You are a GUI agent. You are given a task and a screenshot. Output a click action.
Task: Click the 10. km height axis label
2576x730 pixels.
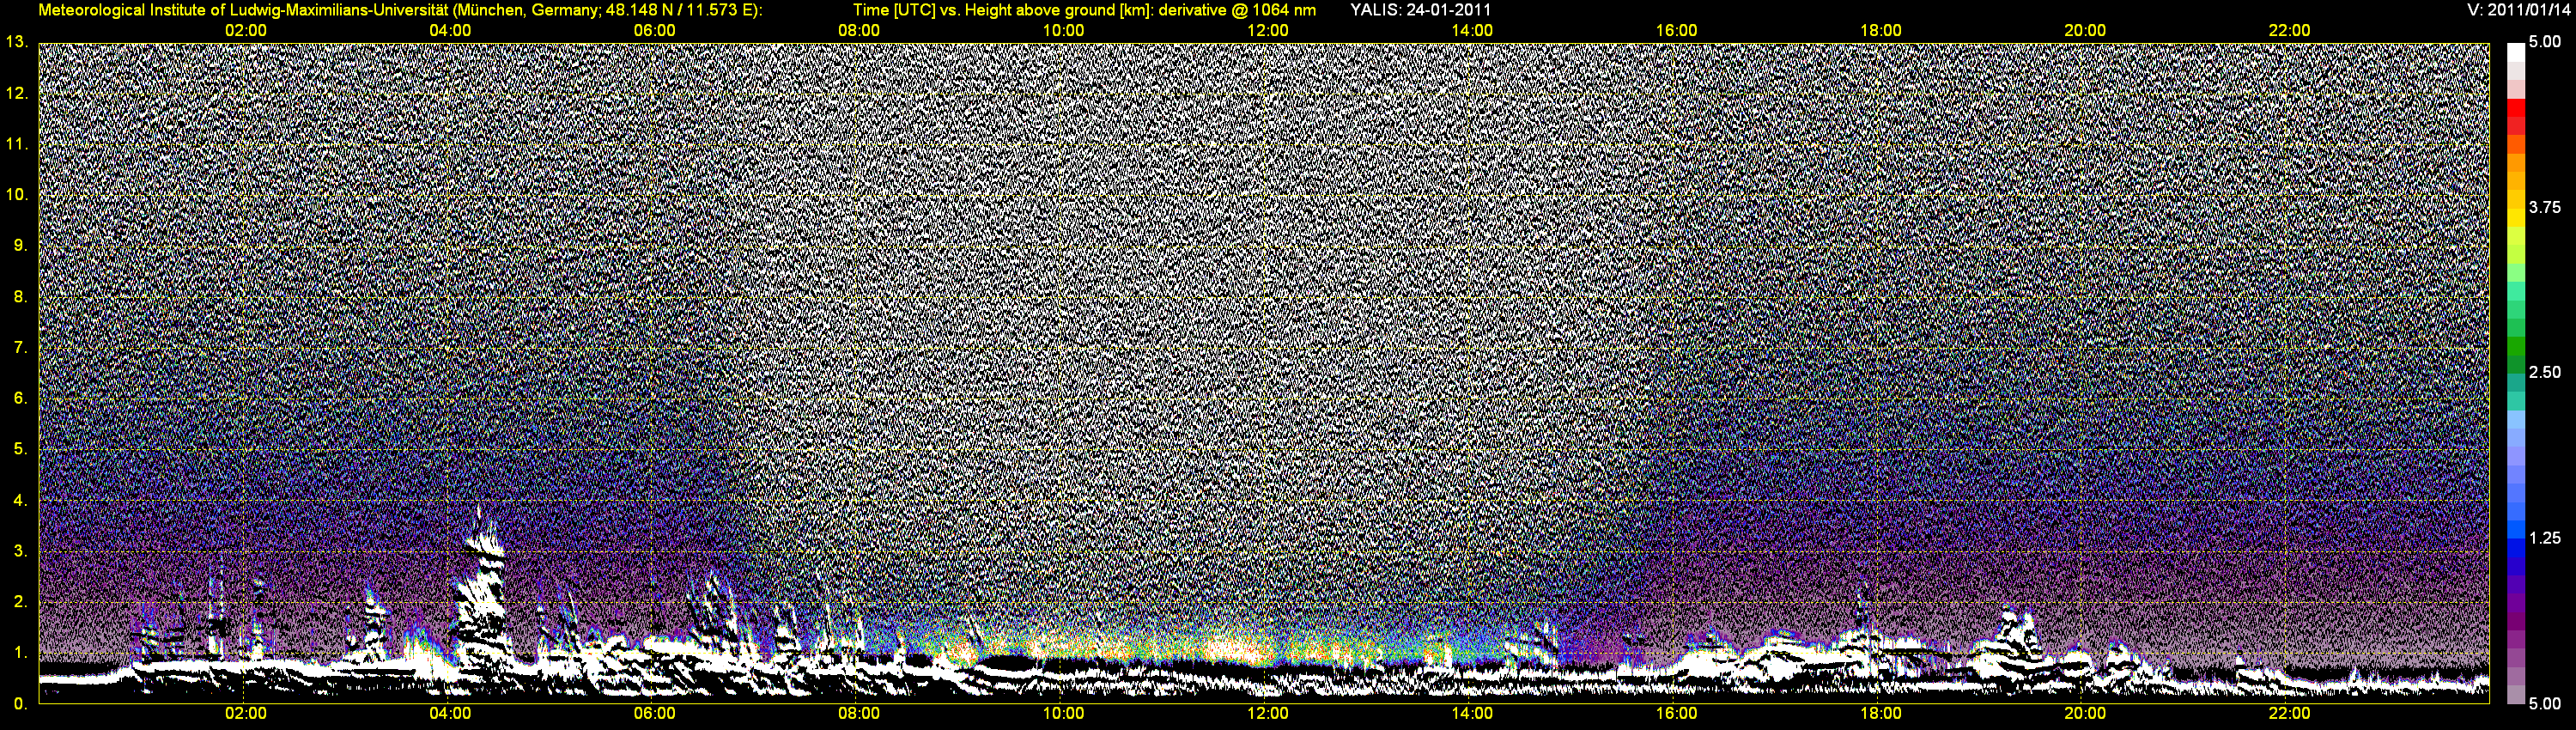pos(16,195)
